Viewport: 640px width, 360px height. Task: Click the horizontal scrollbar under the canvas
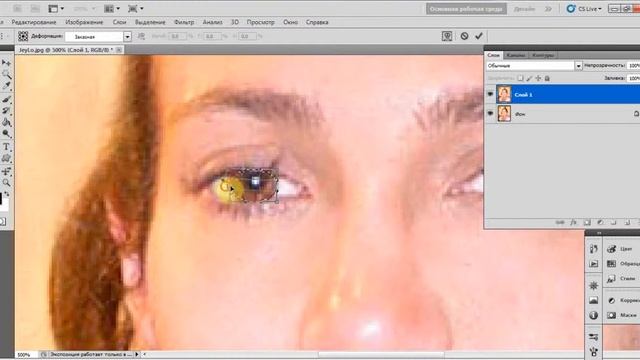380,355
